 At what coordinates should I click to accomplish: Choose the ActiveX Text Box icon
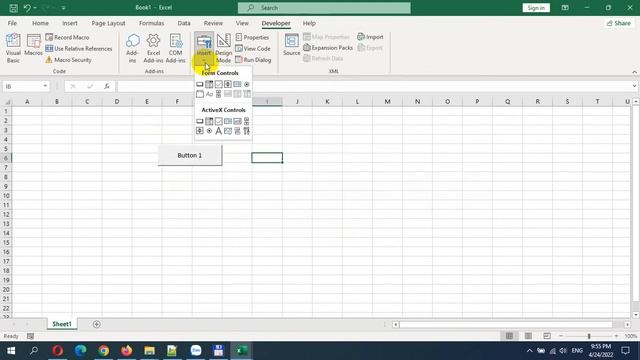pyautogui.click(x=237, y=121)
